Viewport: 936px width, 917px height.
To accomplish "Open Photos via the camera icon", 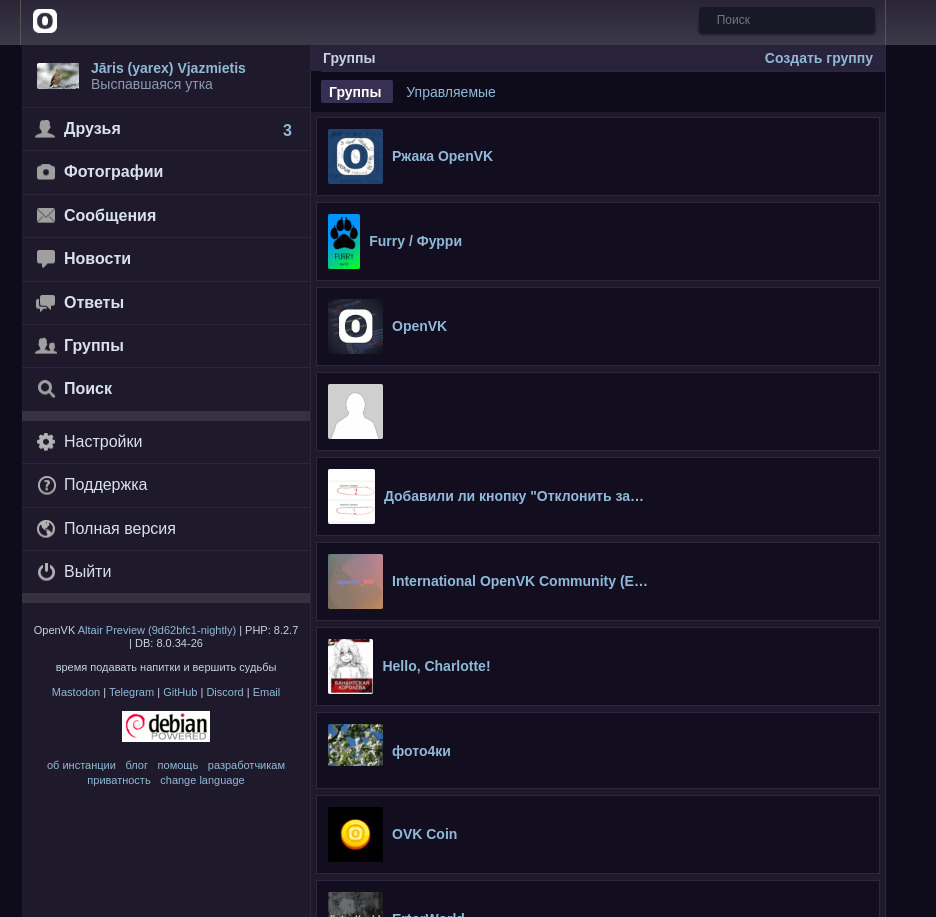I will pyautogui.click(x=45, y=172).
